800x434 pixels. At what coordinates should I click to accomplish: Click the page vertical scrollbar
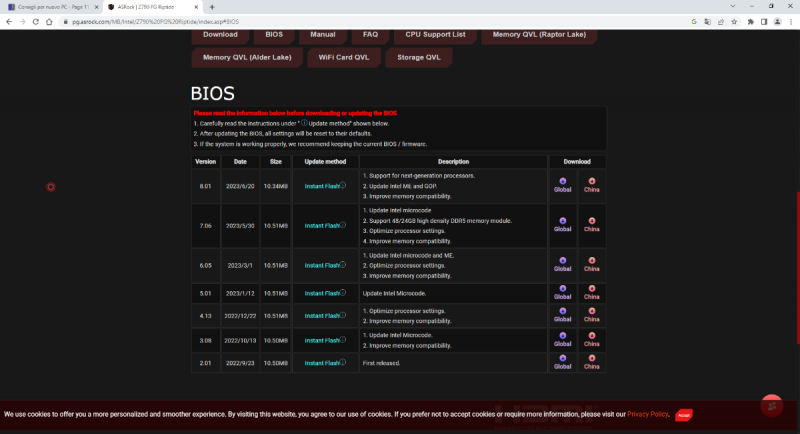pos(797,268)
